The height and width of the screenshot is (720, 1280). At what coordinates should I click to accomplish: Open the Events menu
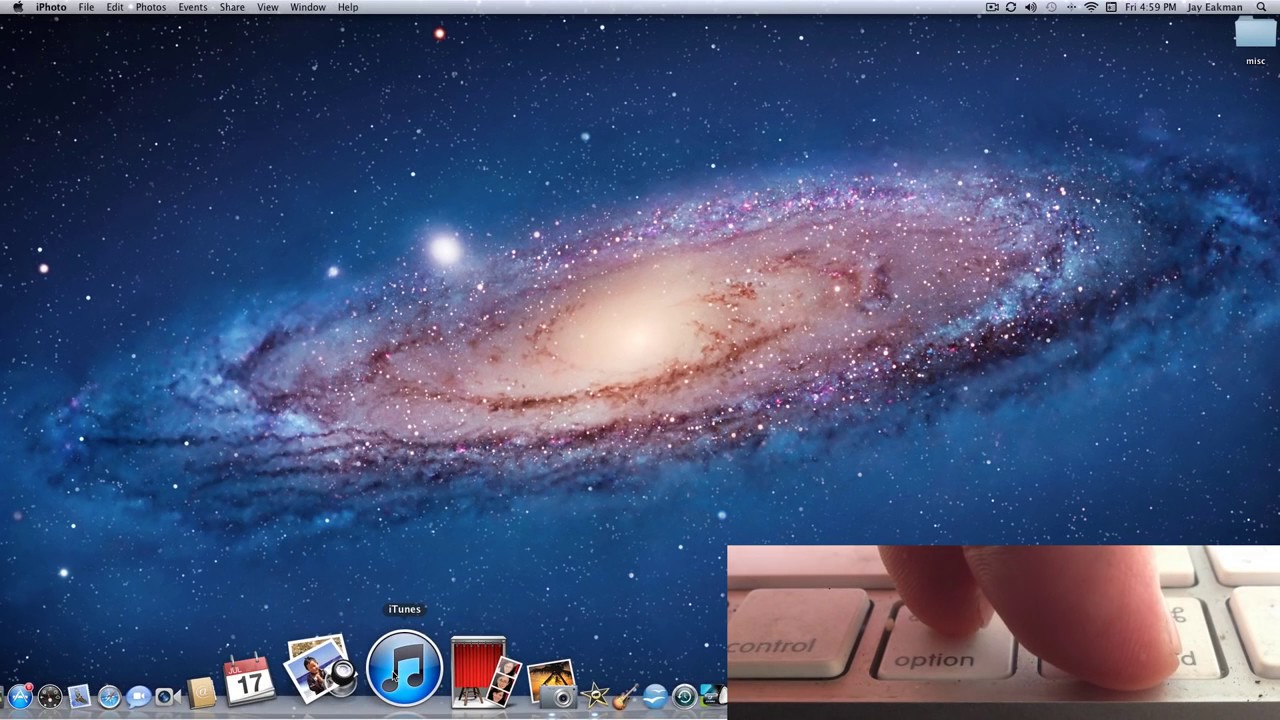point(193,7)
